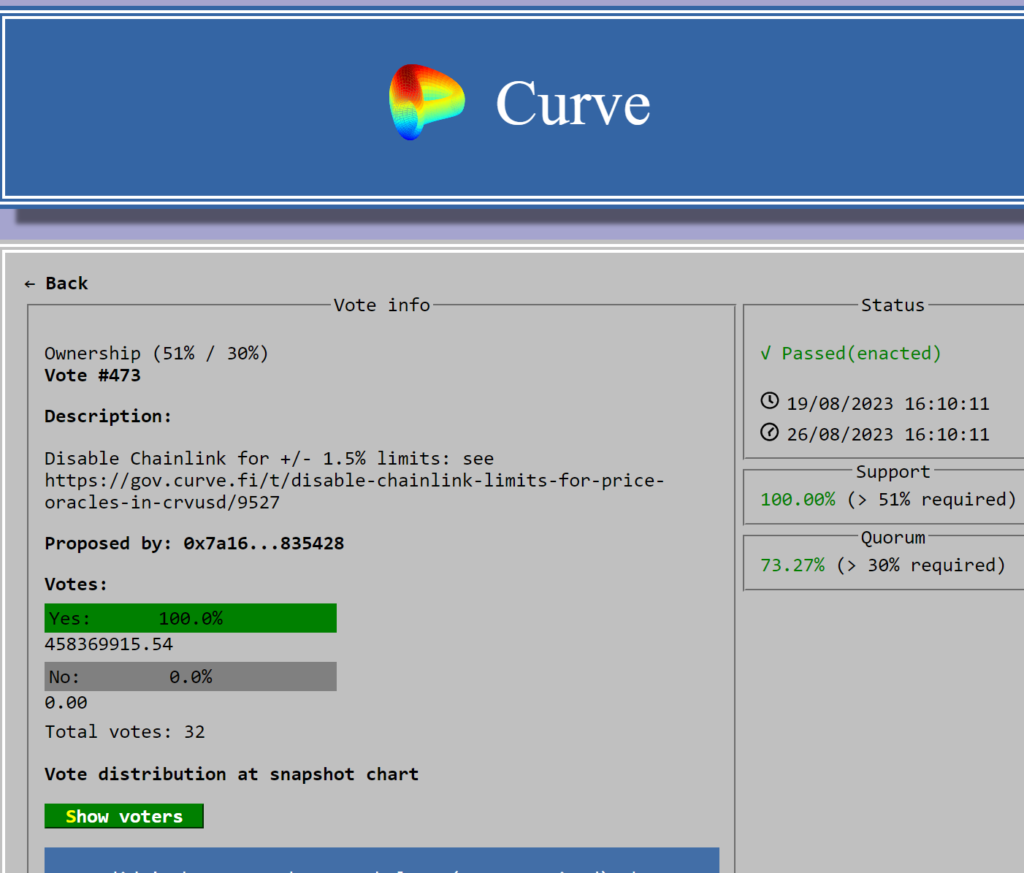Click the end date 26/08/2023 16:10:11 text
The image size is (1024, 873).
(x=887, y=434)
